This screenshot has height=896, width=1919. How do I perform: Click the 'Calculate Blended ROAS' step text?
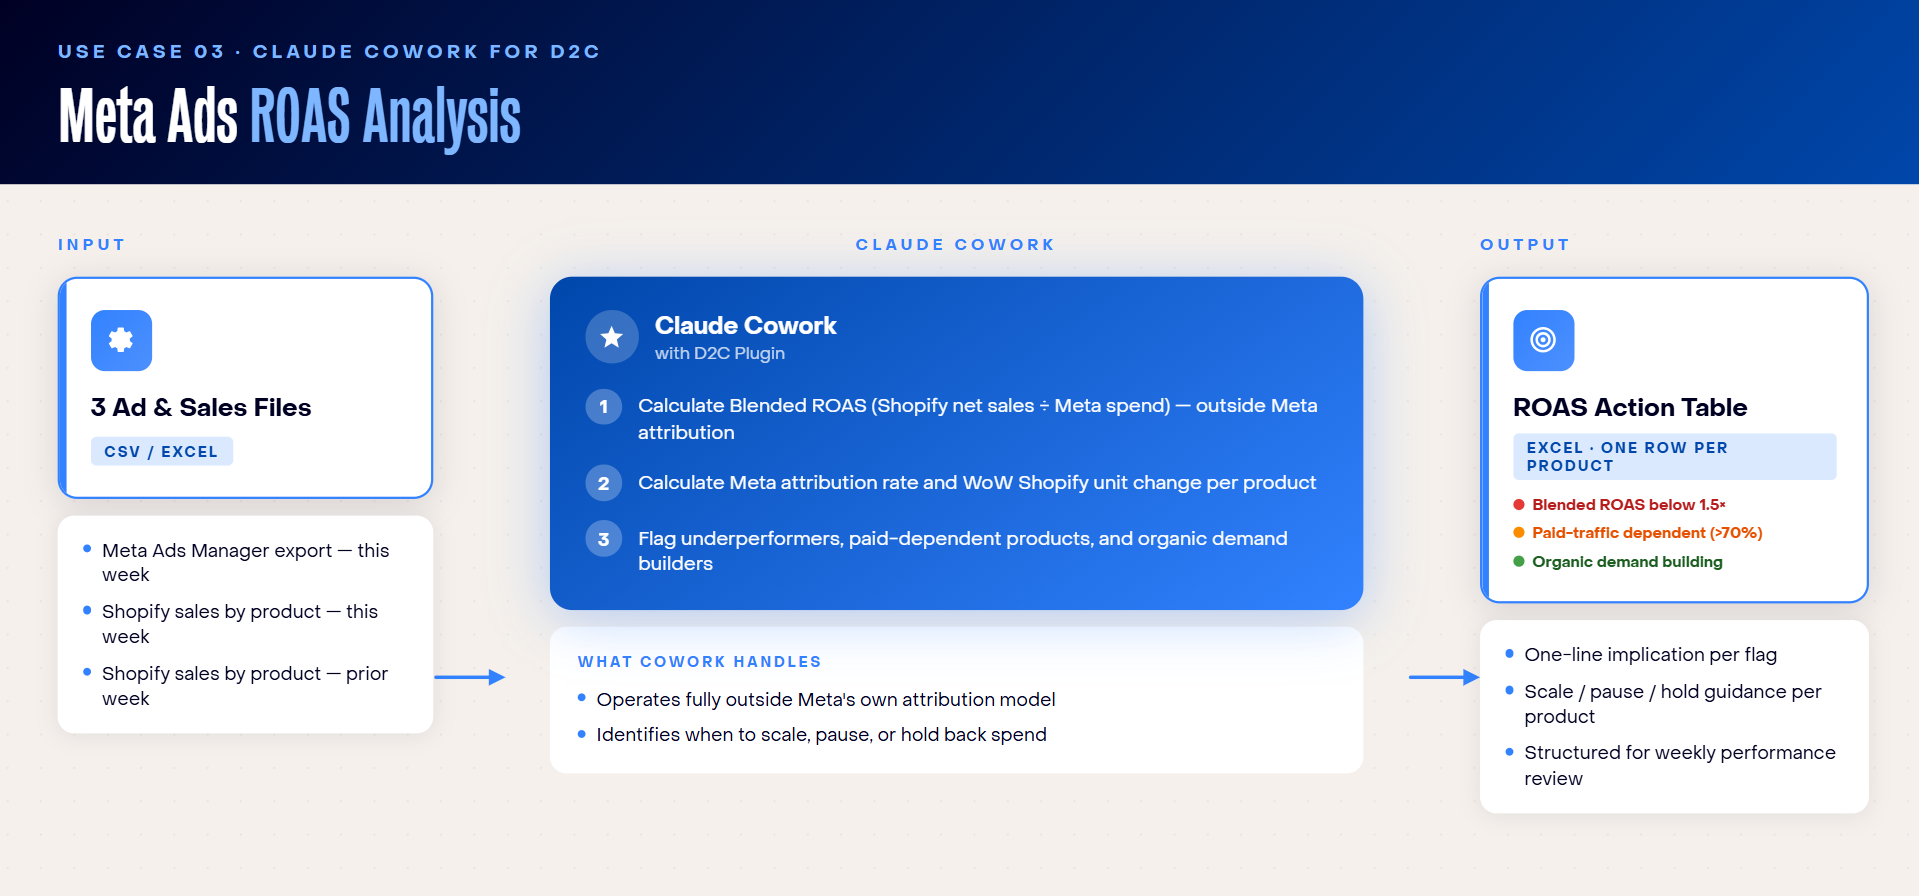tap(978, 419)
